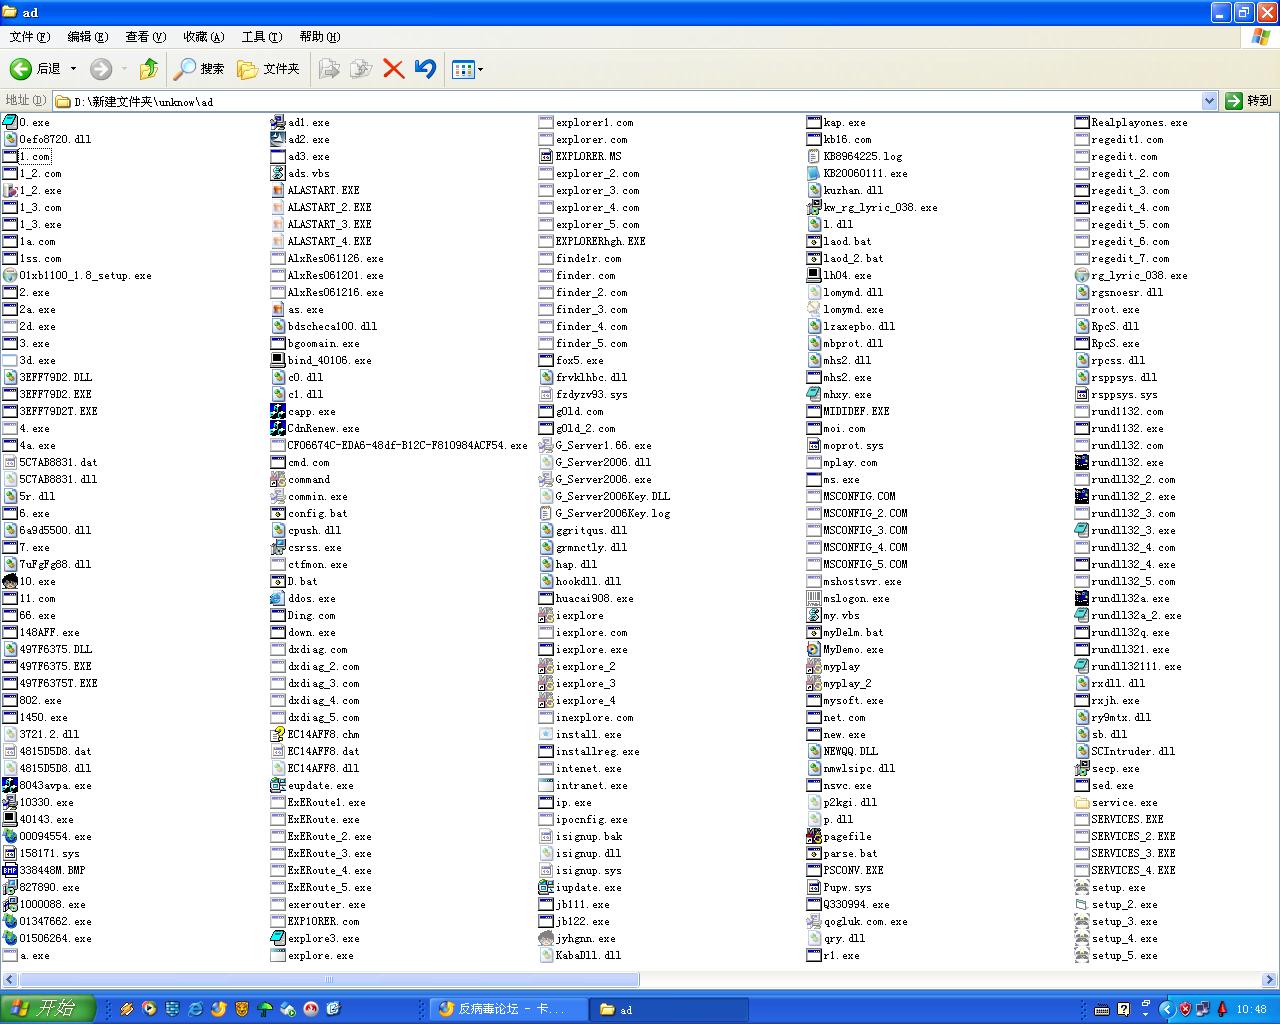Image resolution: width=1280 pixels, height=1024 pixels.
Task: Open the 工具(T) menu
Action: [x=261, y=37]
